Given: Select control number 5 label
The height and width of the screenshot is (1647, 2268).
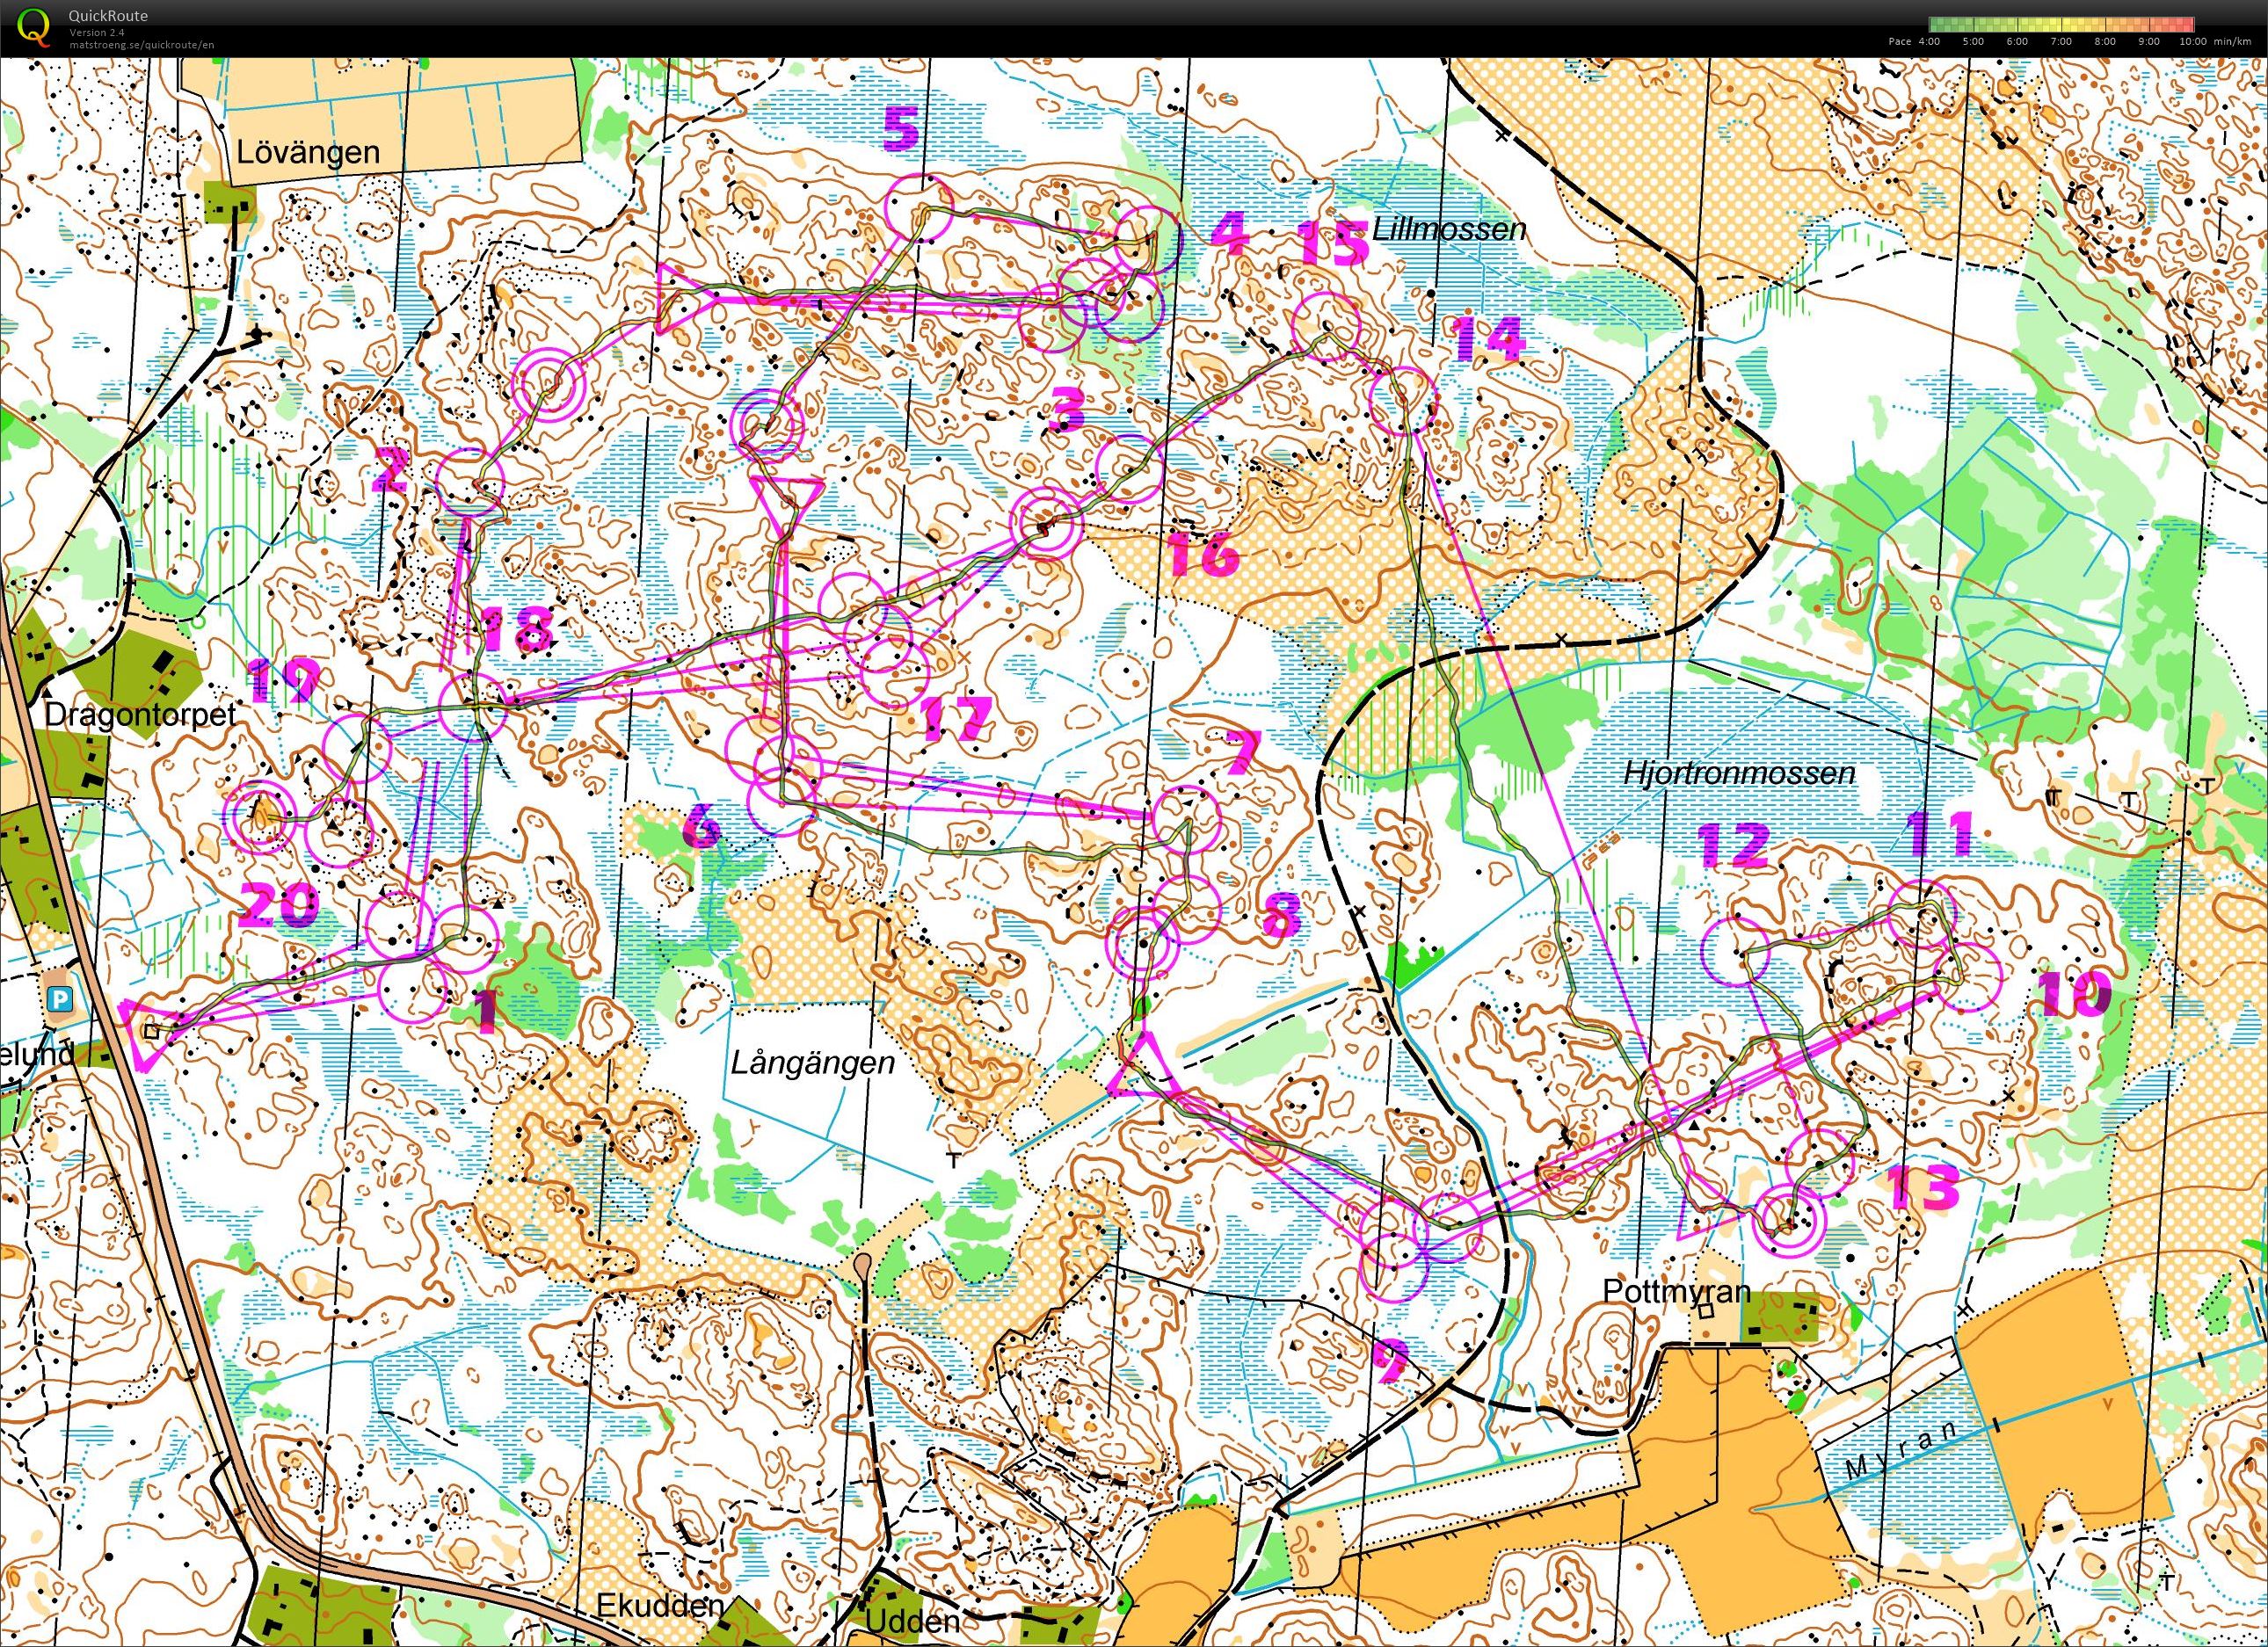Looking at the screenshot, I should (900, 128).
